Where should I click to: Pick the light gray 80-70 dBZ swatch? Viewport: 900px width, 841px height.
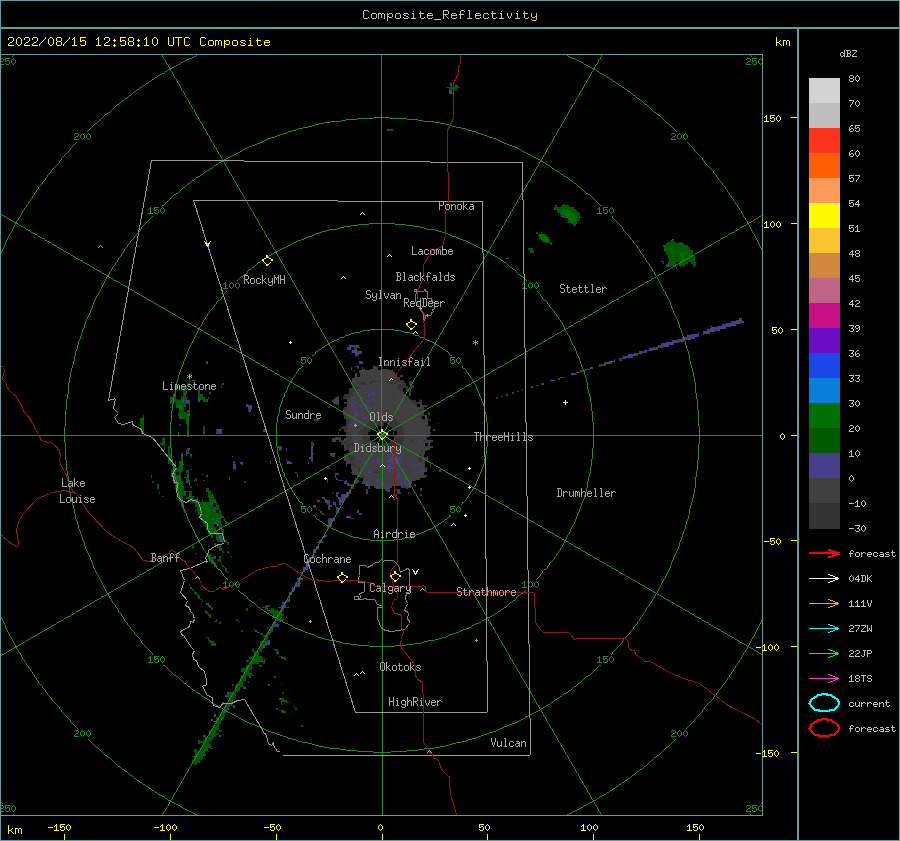(824, 91)
